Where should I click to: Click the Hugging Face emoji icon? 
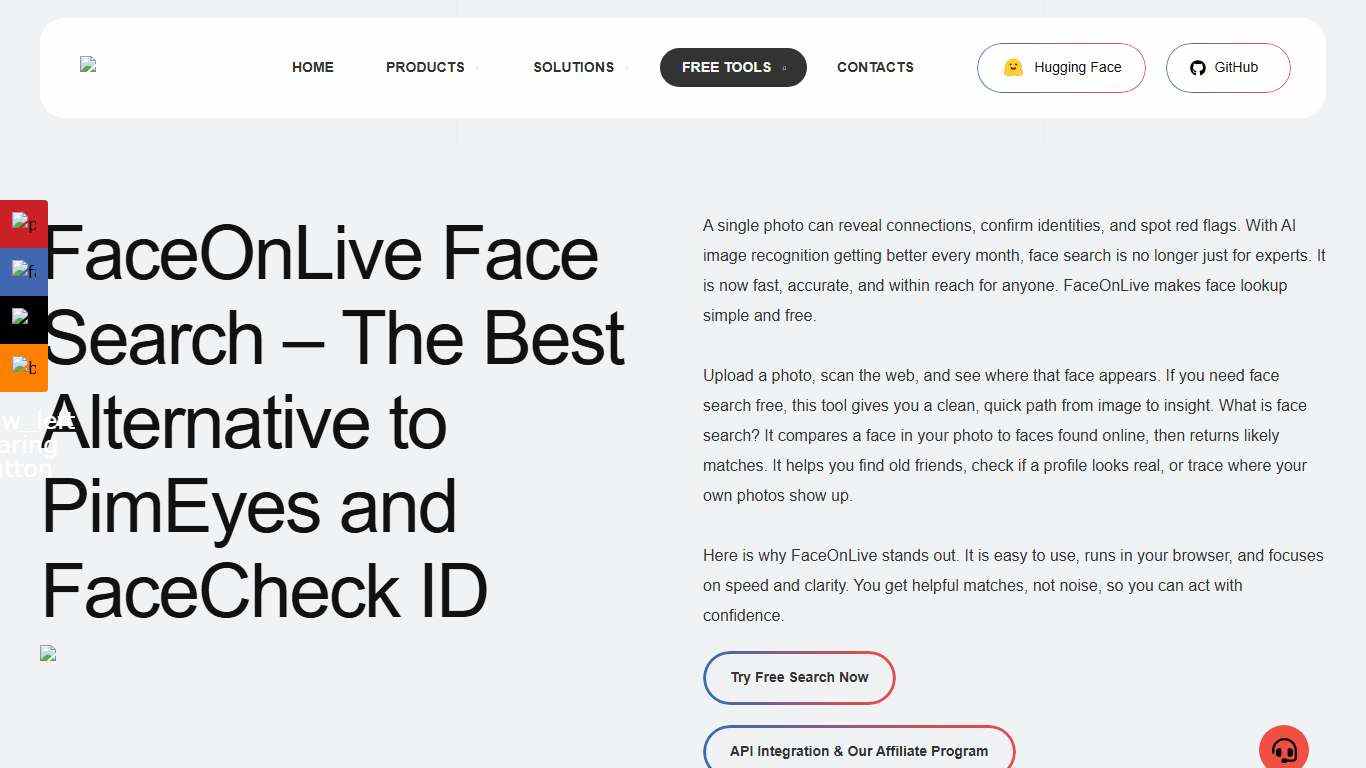click(x=1013, y=67)
